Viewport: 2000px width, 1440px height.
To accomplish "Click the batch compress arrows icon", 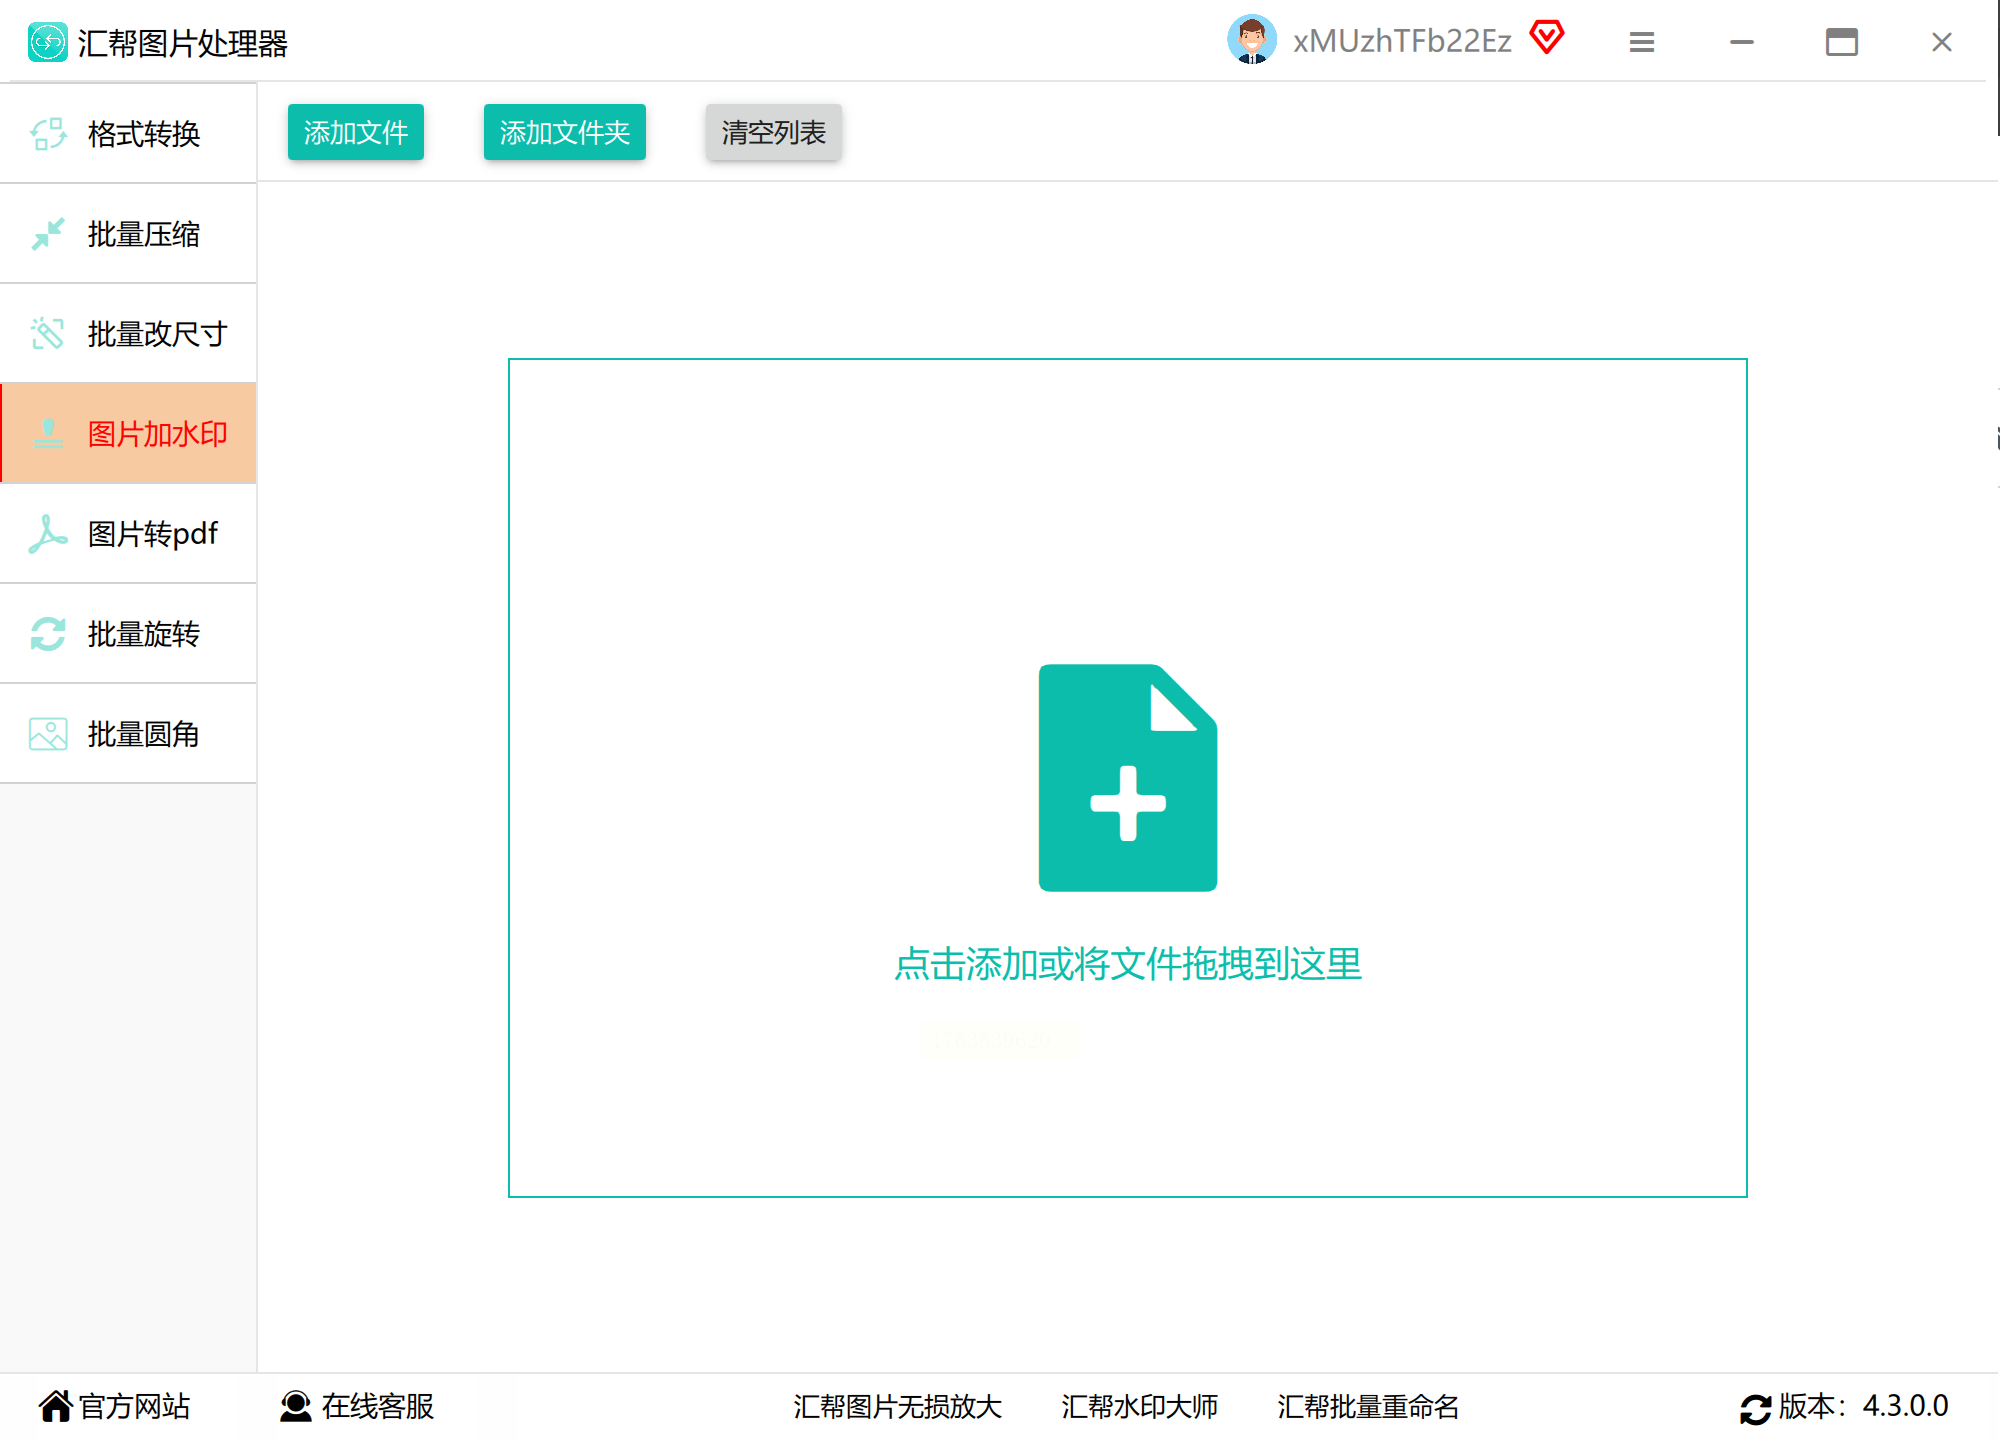I will point(48,234).
